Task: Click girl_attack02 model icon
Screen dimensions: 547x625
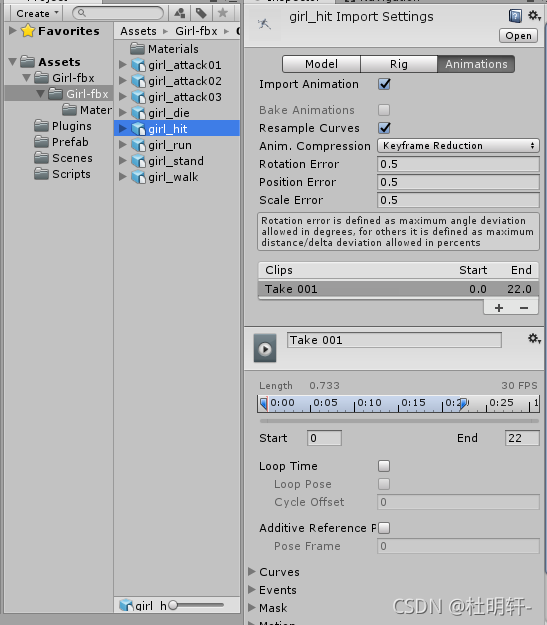Action: 138,81
